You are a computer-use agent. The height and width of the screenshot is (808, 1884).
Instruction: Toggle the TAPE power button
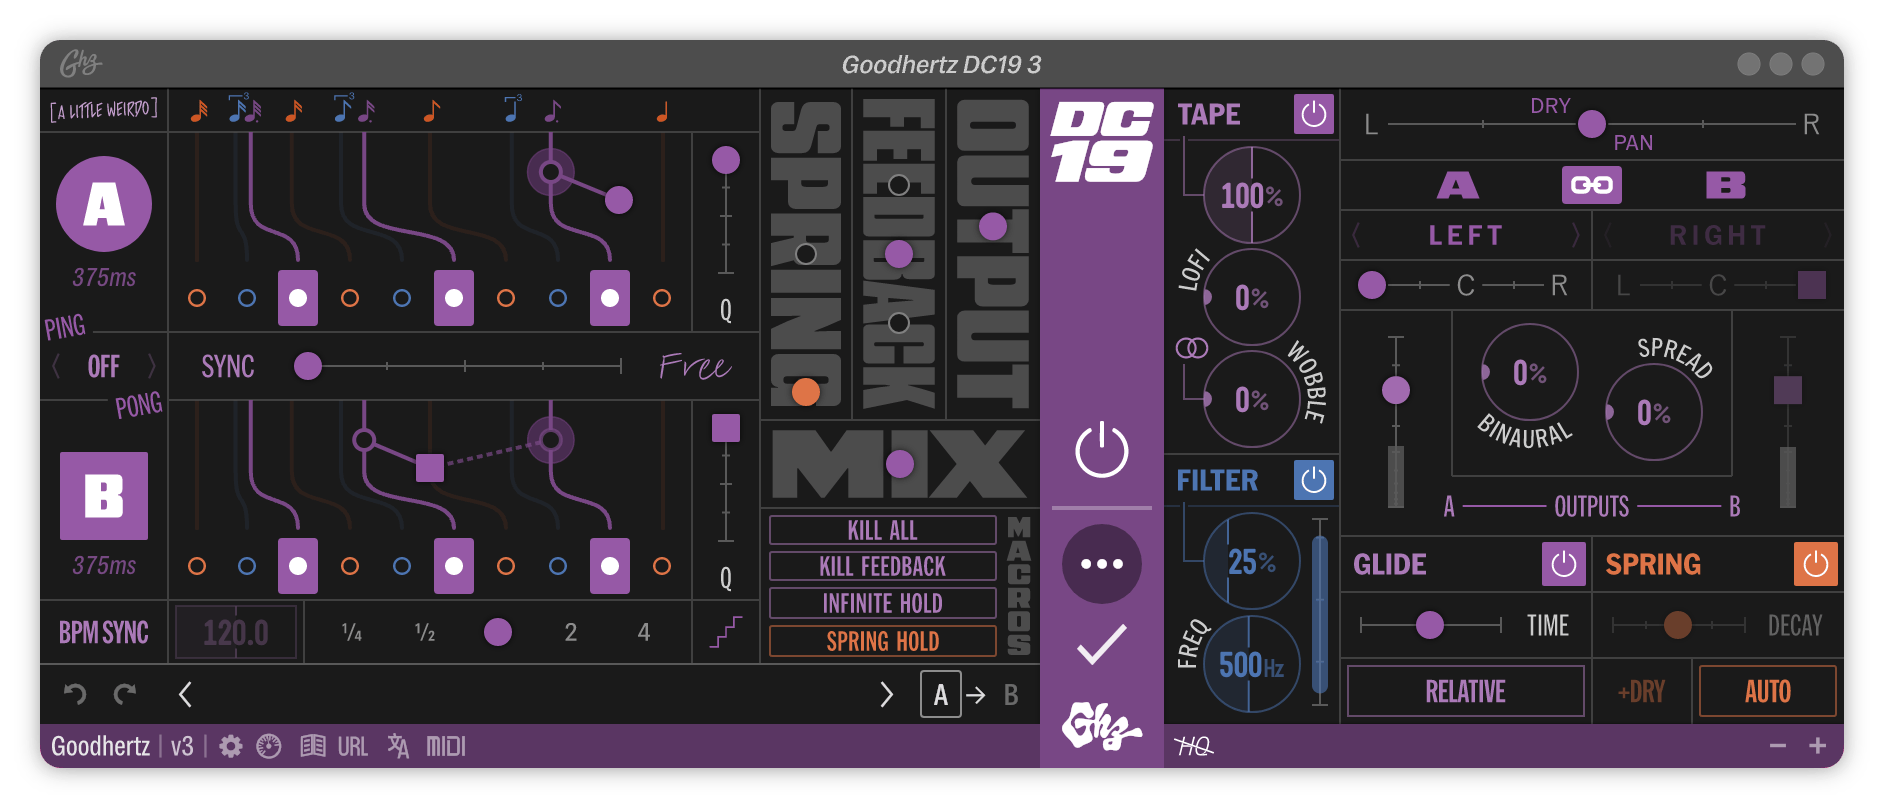[x=1314, y=114]
